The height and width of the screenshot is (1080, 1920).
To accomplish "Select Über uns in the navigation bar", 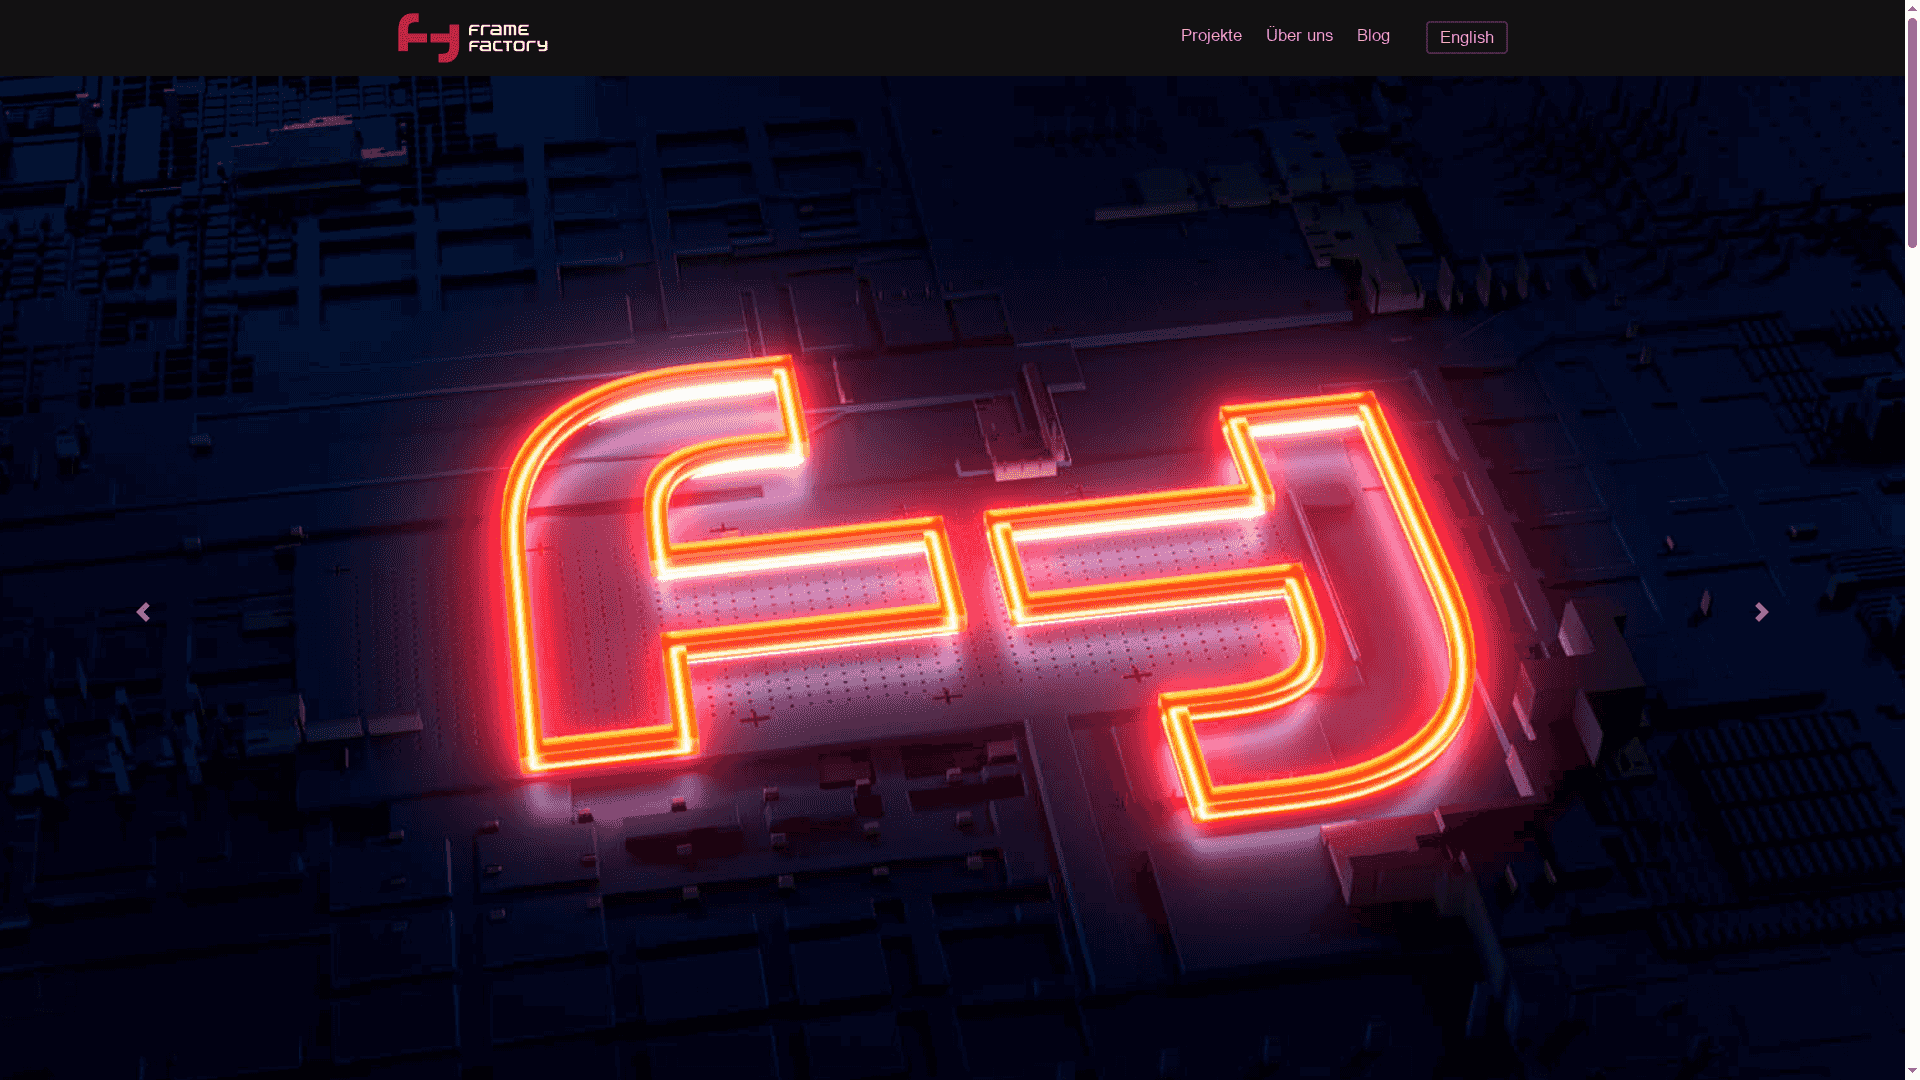I will 1299,36.
